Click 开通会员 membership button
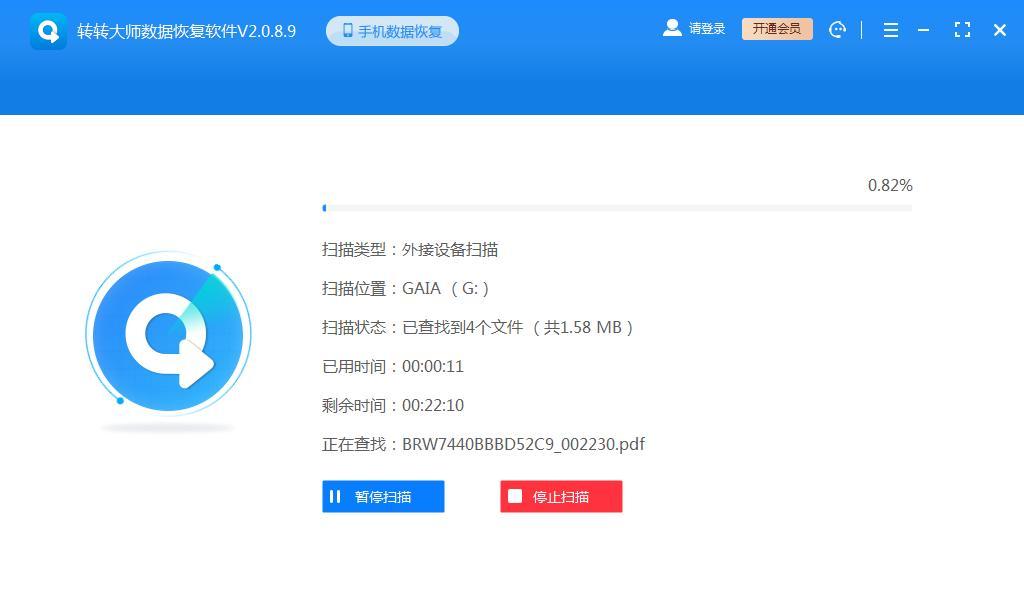Image resolution: width=1024 pixels, height=614 pixels. [x=777, y=29]
